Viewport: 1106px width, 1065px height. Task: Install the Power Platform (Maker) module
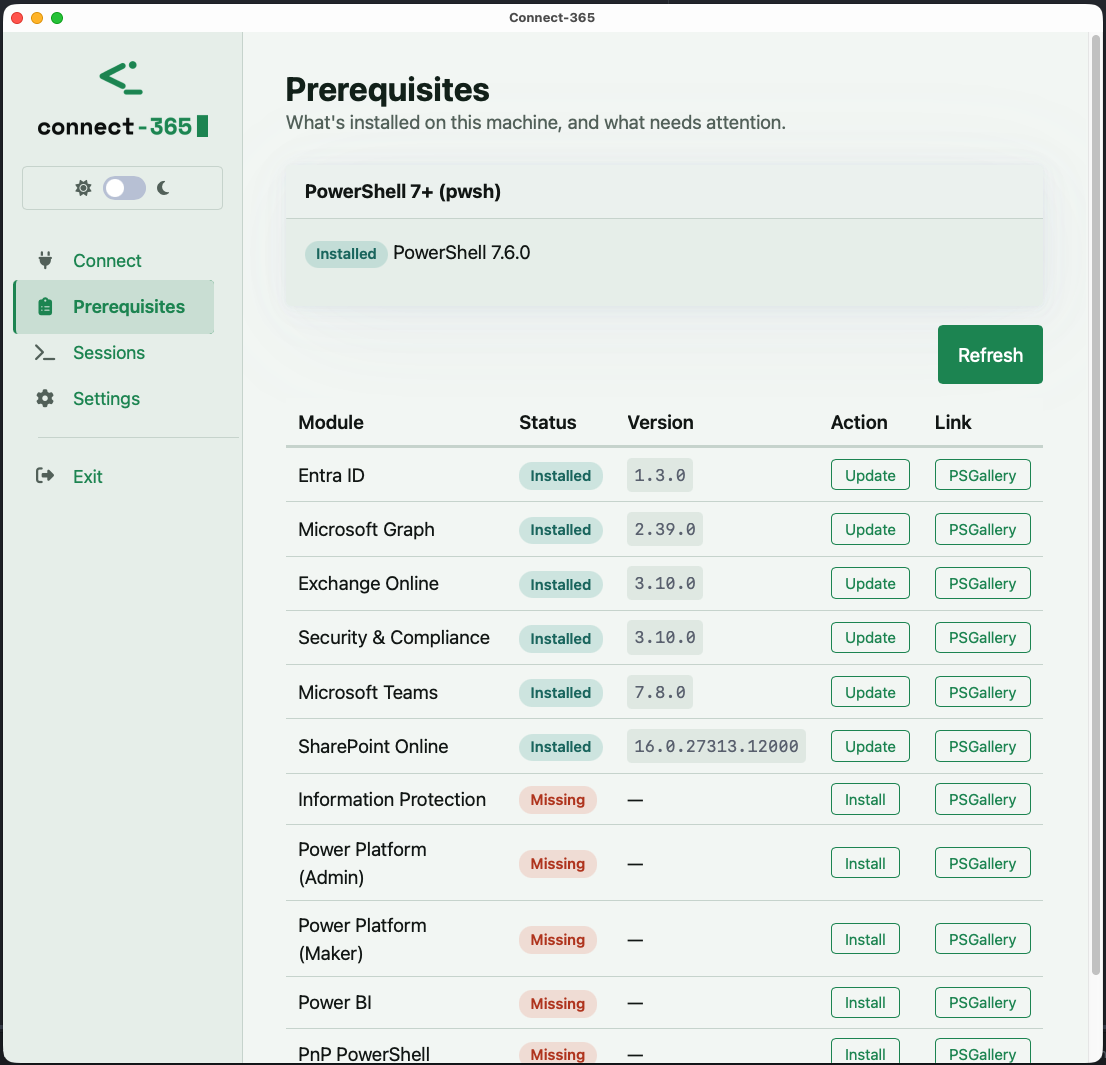tap(865, 939)
